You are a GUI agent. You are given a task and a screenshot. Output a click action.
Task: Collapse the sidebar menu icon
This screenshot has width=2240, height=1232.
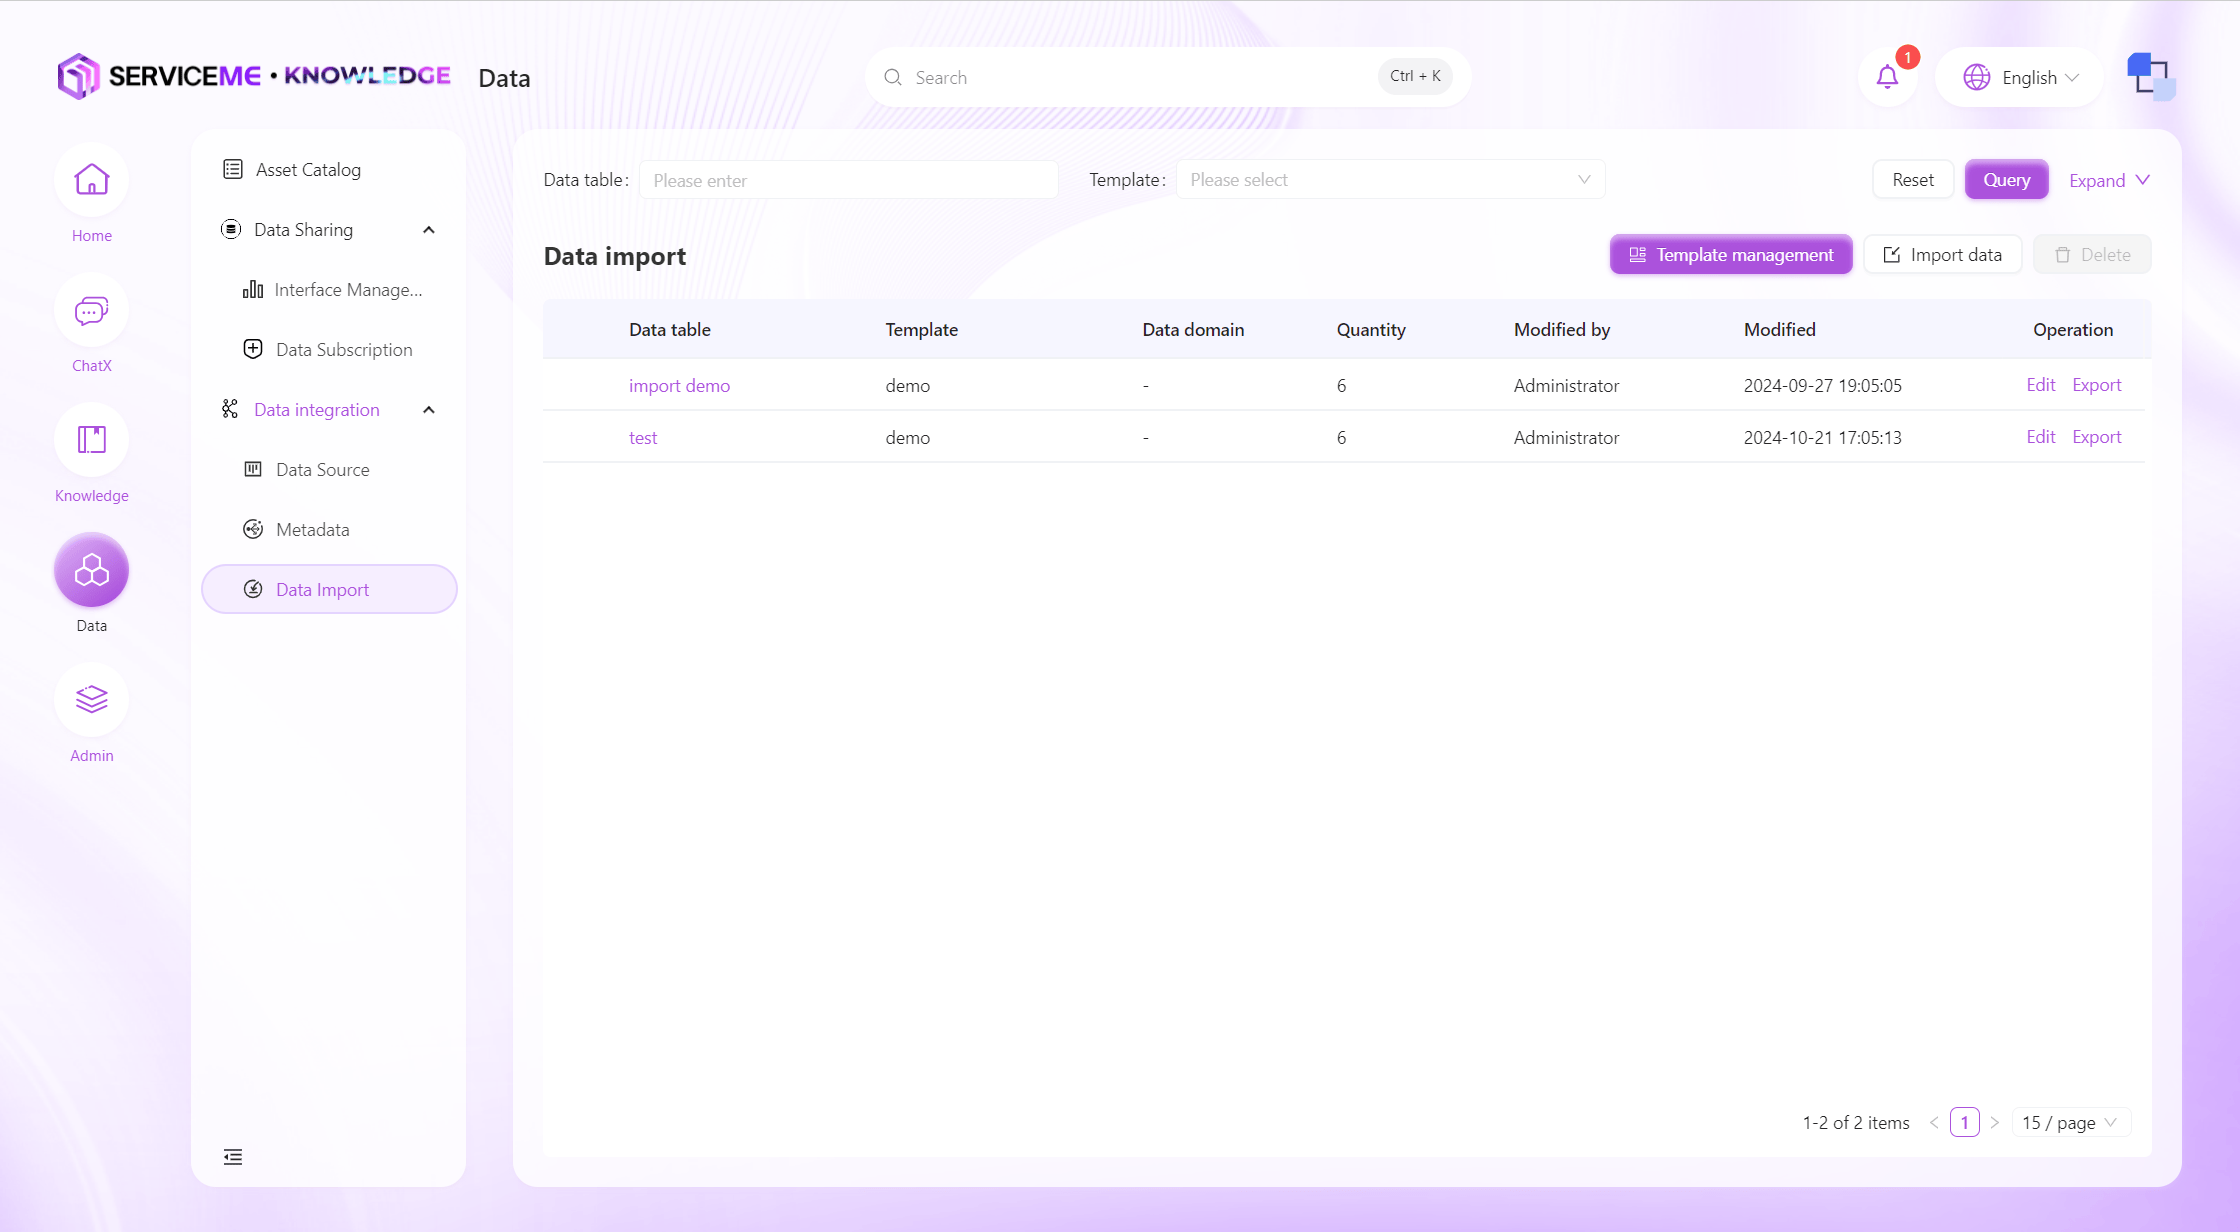pyautogui.click(x=233, y=1157)
